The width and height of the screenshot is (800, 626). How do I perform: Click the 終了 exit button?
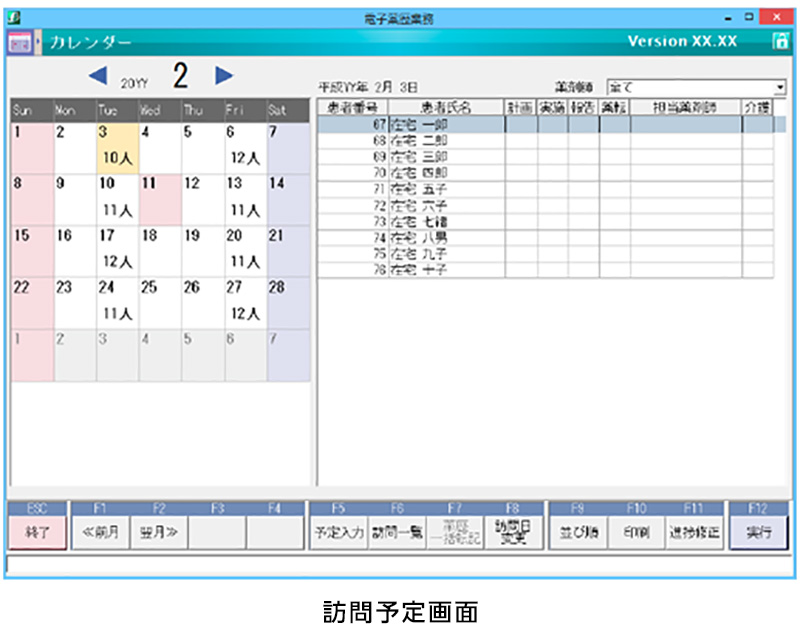point(38,531)
